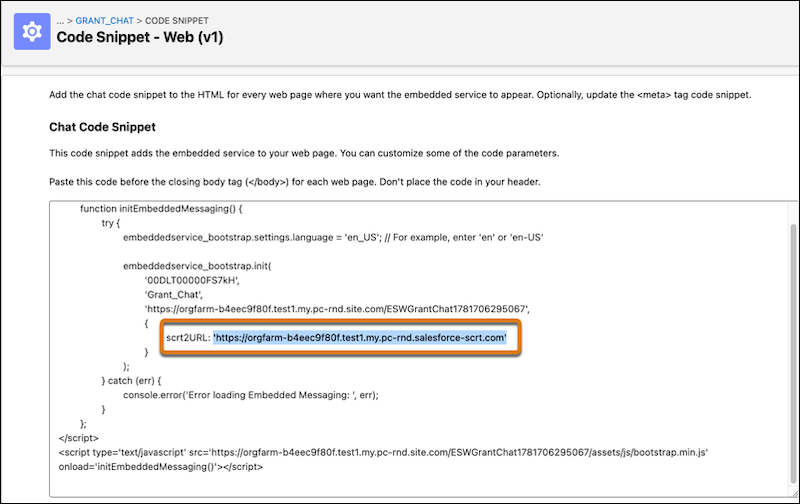Screen dimensions: 800x504
Task: Click the script src bootstrap.min.js line
Action: pos(383,452)
